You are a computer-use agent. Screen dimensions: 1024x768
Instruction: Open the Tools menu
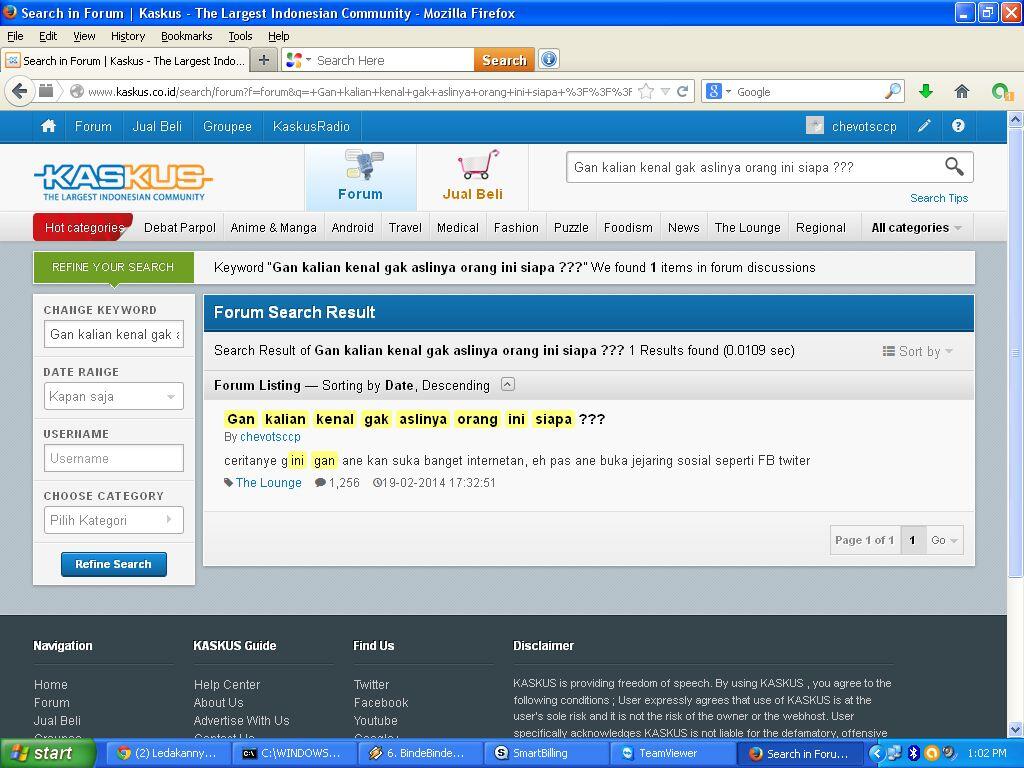240,36
